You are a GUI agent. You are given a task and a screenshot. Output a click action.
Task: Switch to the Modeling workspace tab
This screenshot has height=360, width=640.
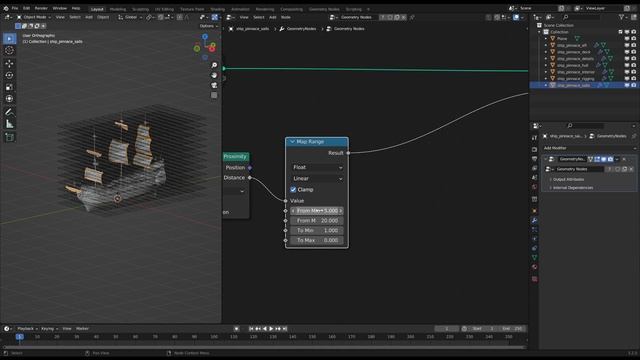118,9
